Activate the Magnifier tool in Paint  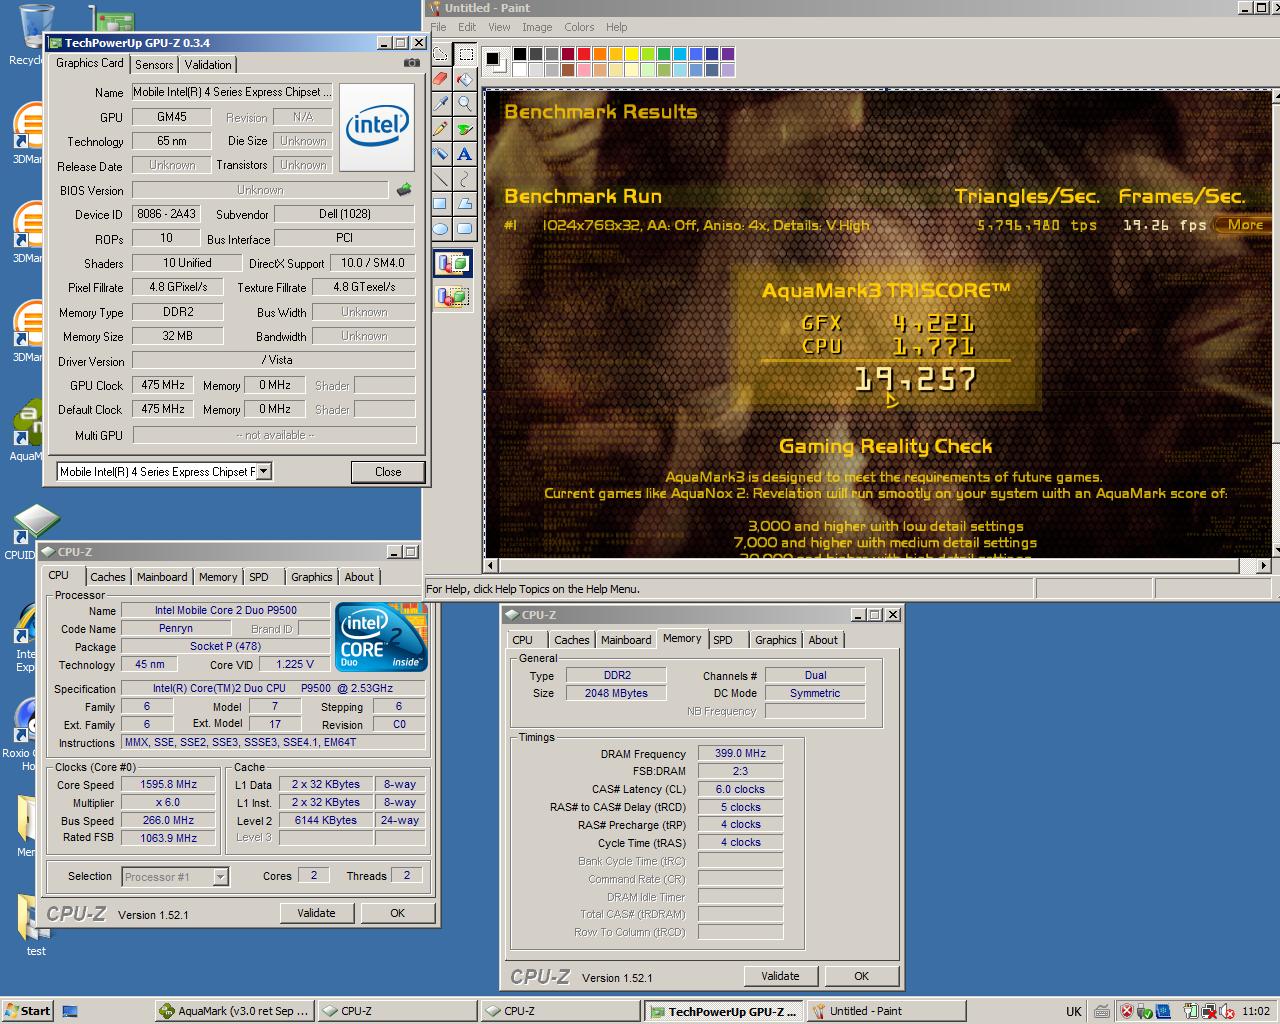[x=465, y=104]
